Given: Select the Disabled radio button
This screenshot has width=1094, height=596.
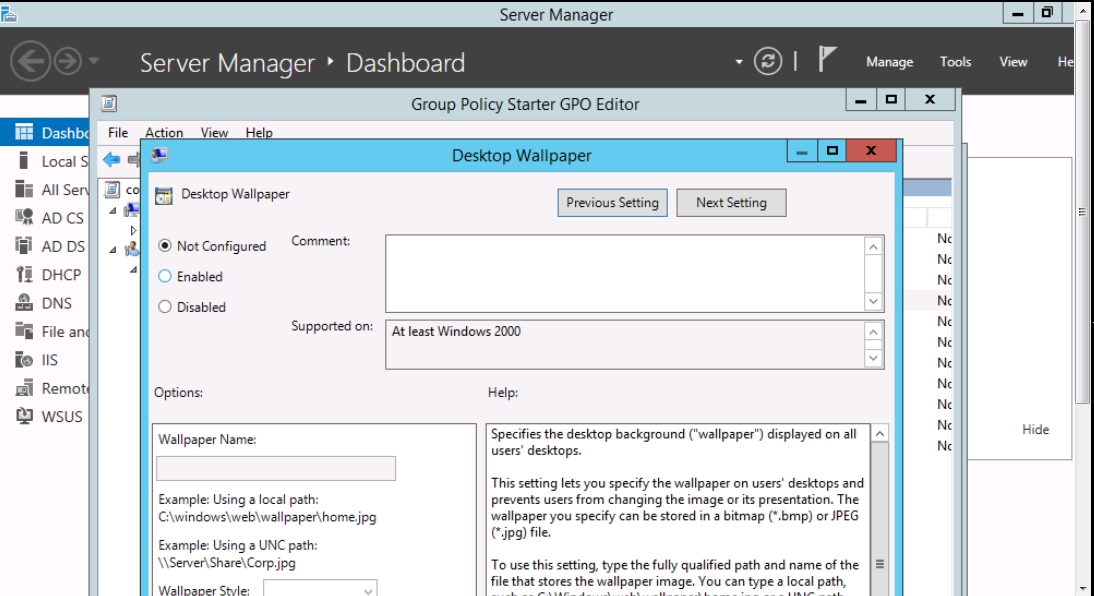Looking at the screenshot, I should [165, 307].
